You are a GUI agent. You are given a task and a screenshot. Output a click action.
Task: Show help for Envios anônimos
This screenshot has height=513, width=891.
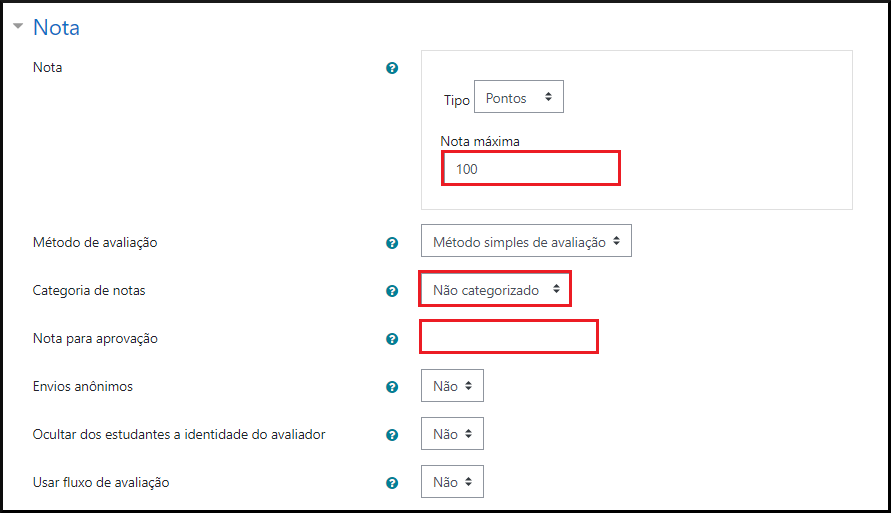pos(392,387)
